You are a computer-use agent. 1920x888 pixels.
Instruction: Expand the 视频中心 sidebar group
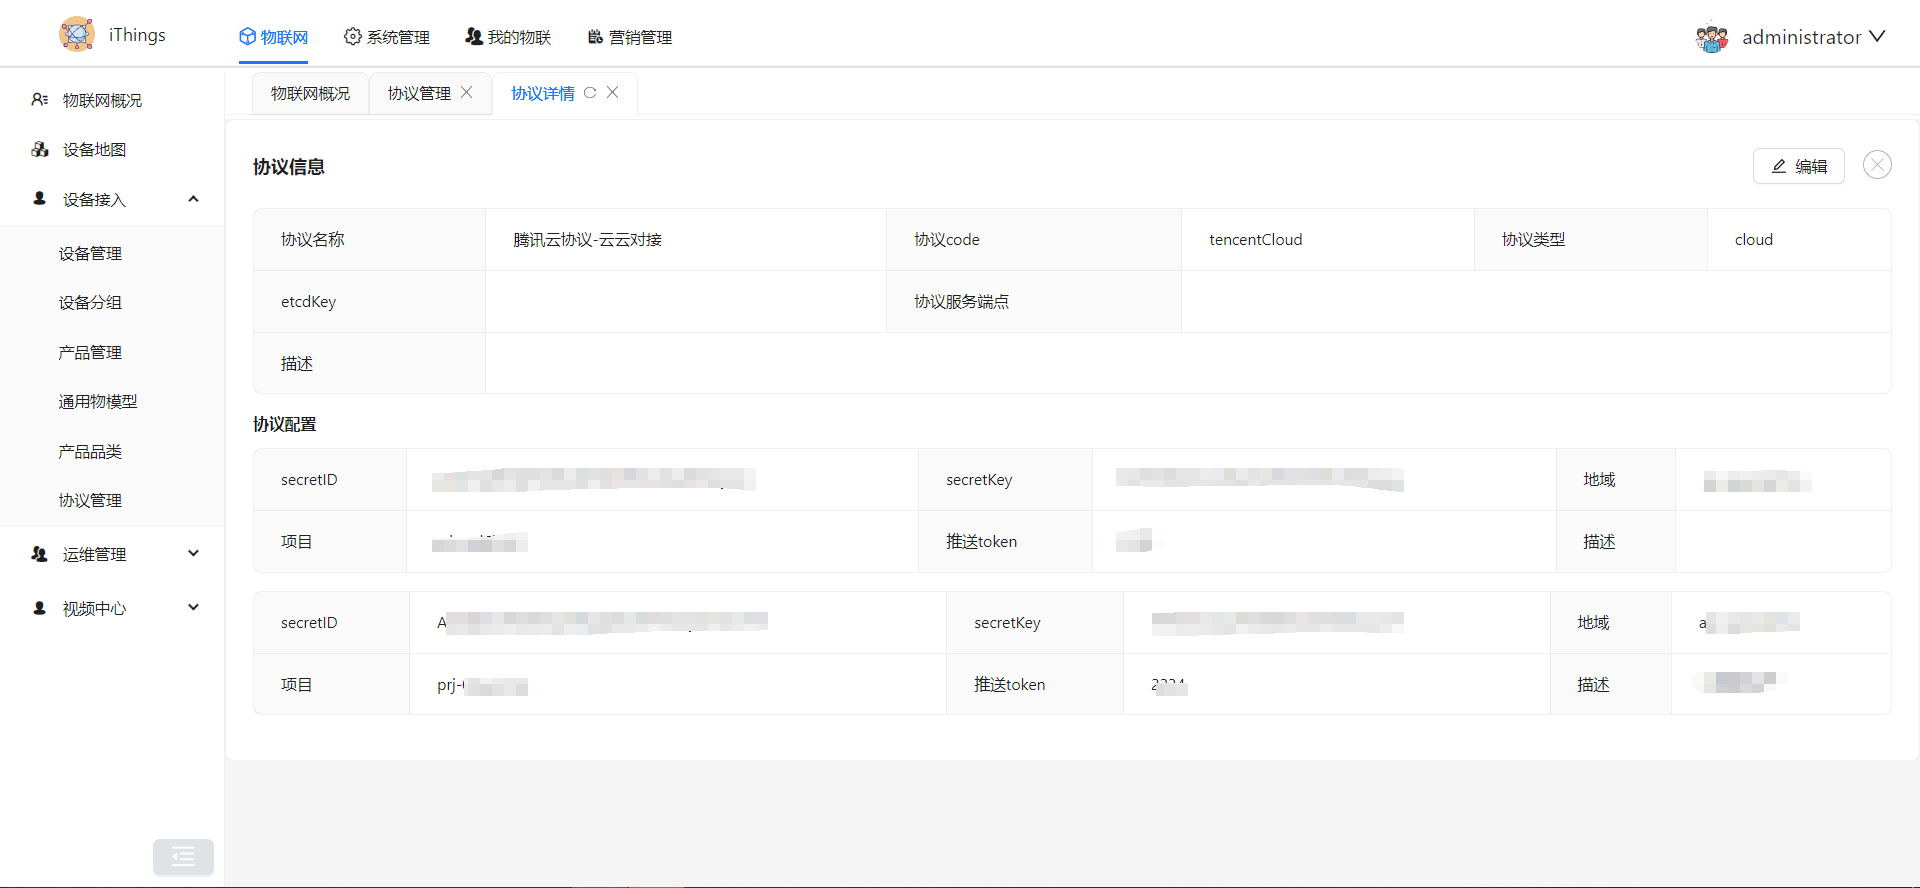point(193,608)
